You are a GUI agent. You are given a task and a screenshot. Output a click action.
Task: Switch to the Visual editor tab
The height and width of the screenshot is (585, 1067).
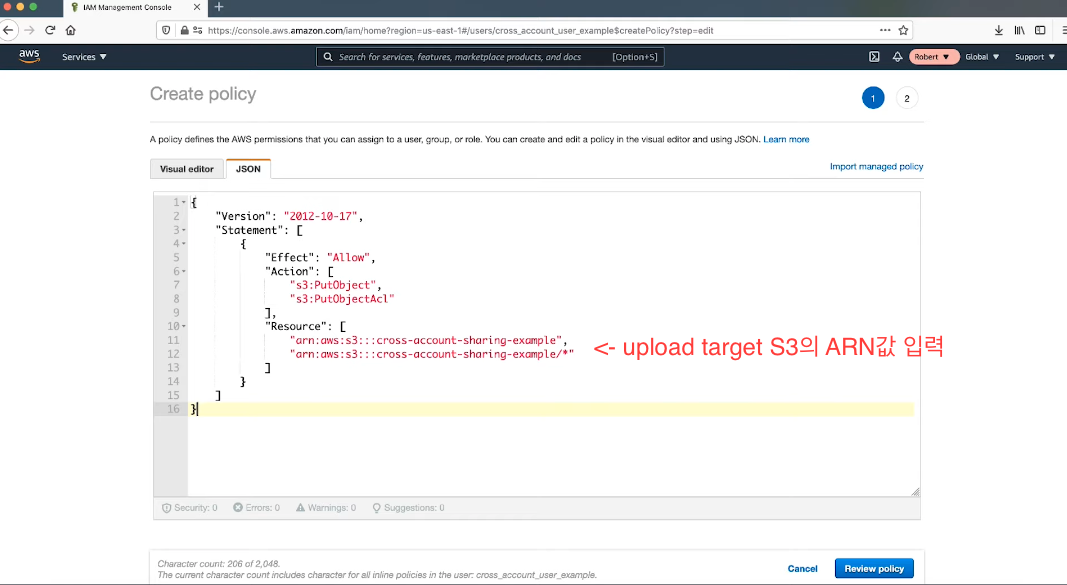(187, 169)
